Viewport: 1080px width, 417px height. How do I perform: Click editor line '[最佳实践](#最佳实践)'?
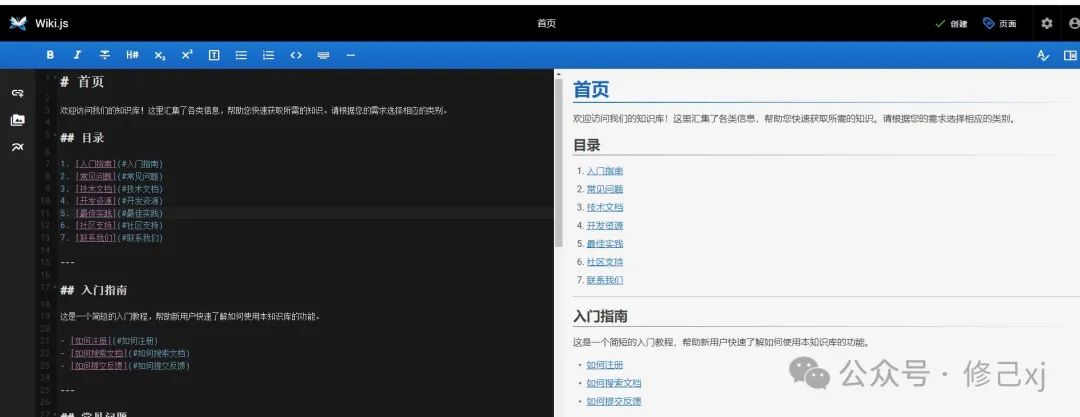click(x=118, y=214)
